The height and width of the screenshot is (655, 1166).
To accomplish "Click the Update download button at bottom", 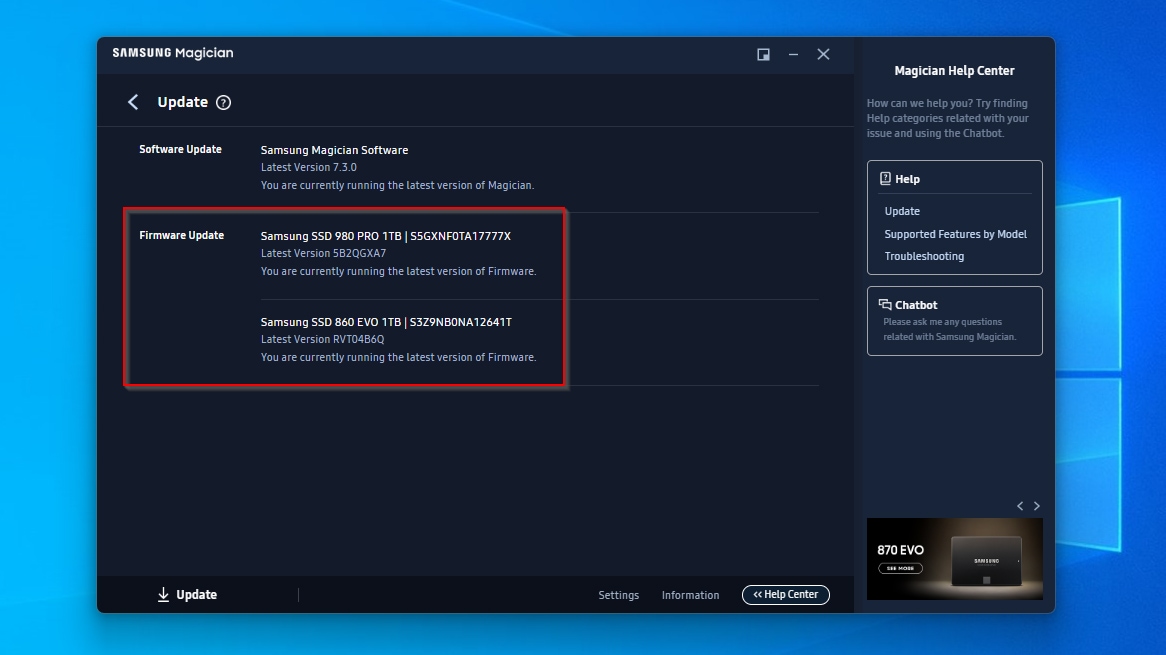I will point(187,595).
